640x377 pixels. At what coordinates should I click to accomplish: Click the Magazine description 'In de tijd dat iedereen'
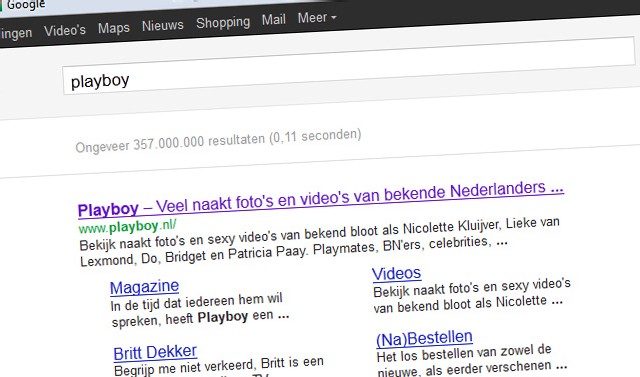200,310
